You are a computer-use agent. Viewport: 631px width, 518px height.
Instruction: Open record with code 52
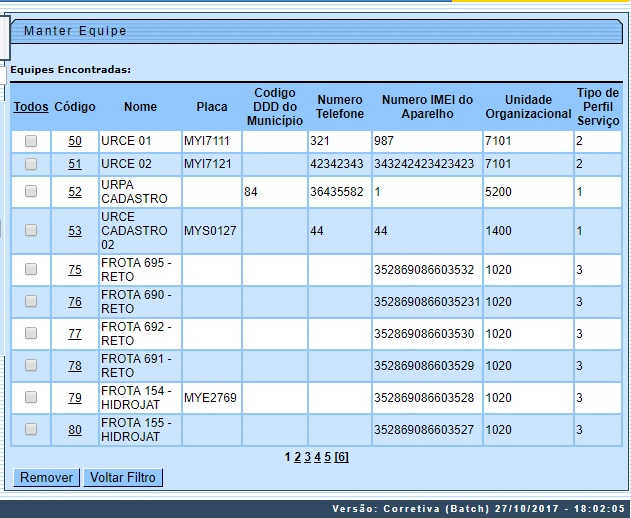75,192
